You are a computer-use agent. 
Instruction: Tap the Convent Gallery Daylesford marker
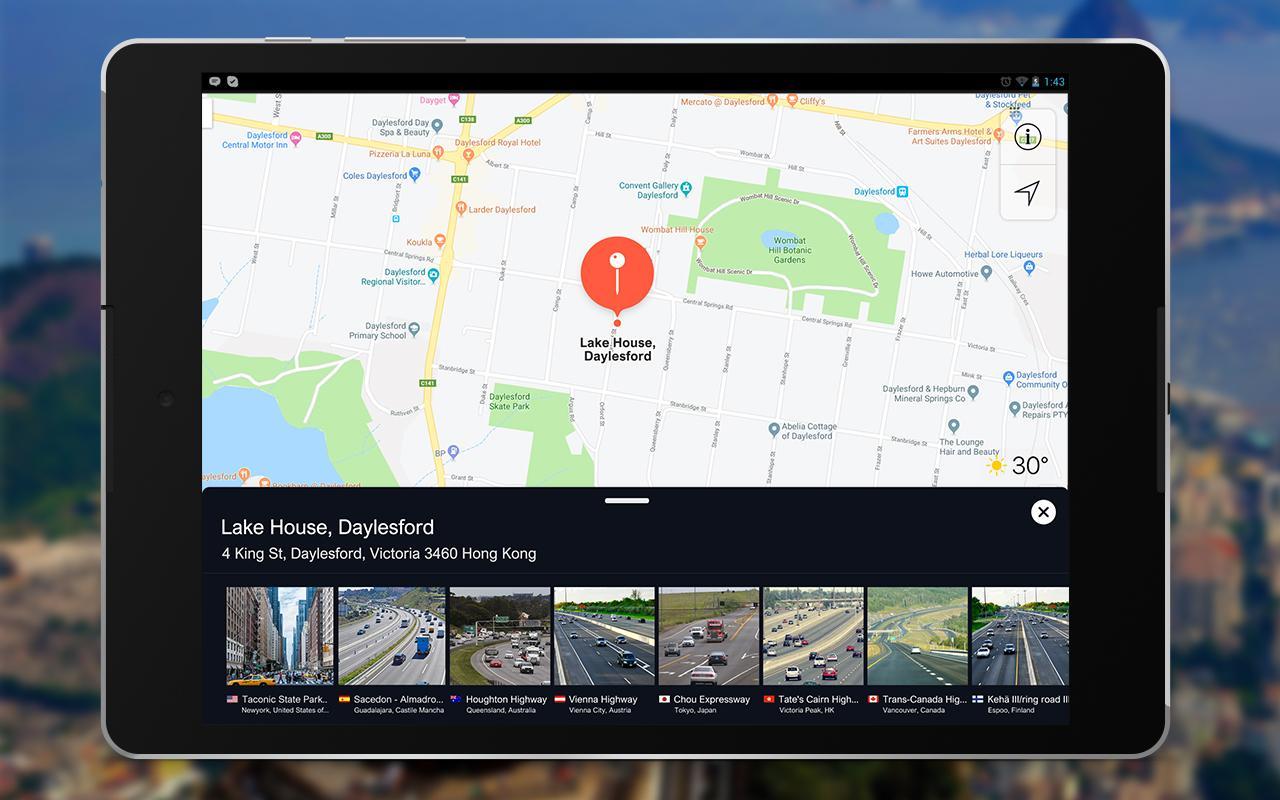[x=687, y=186]
